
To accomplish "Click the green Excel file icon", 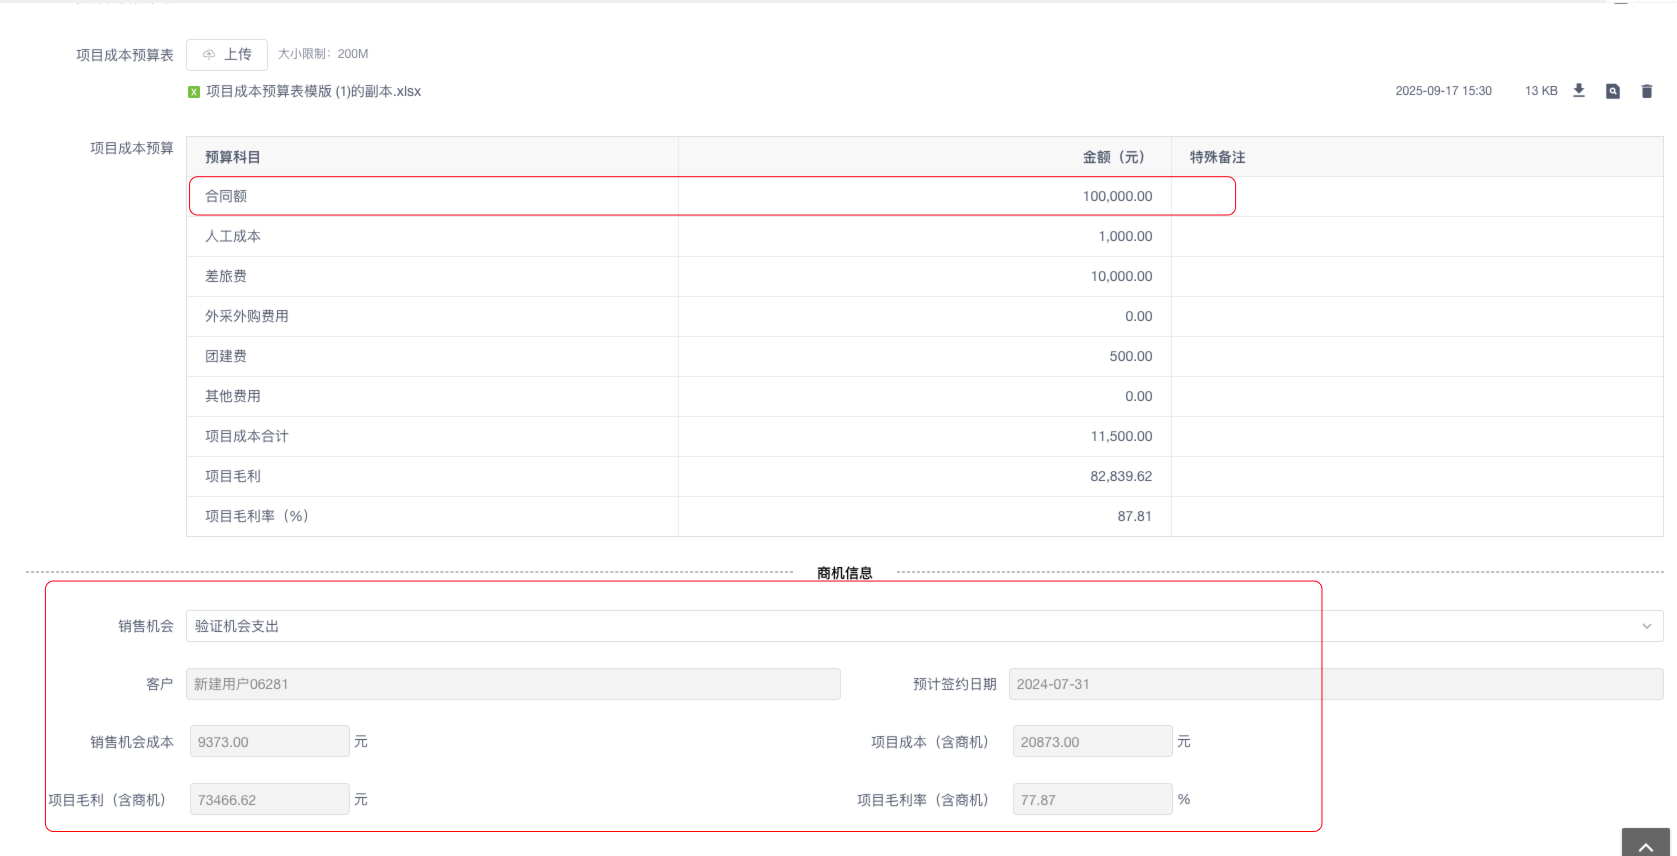I will coord(194,92).
